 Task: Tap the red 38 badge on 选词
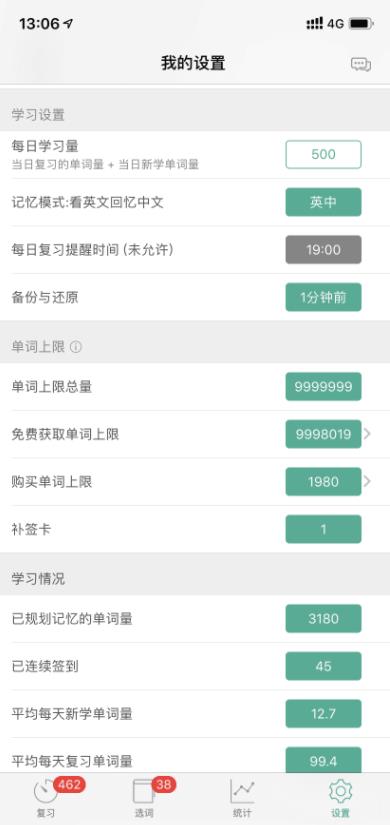point(164,784)
